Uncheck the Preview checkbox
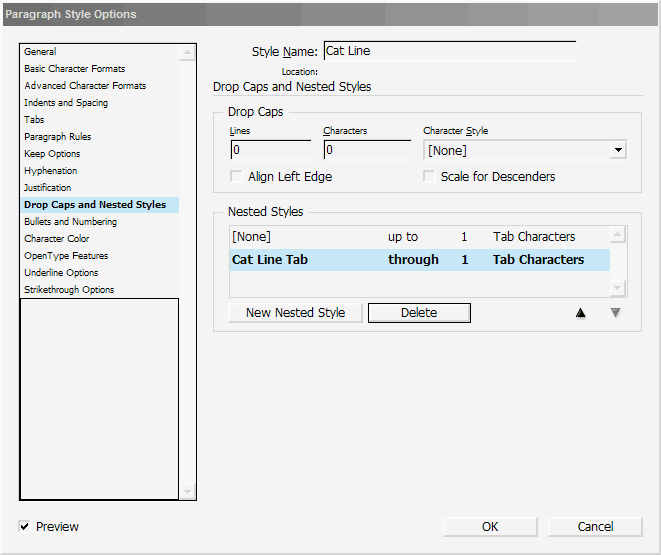The width and height of the screenshot is (661, 555). tap(25, 527)
